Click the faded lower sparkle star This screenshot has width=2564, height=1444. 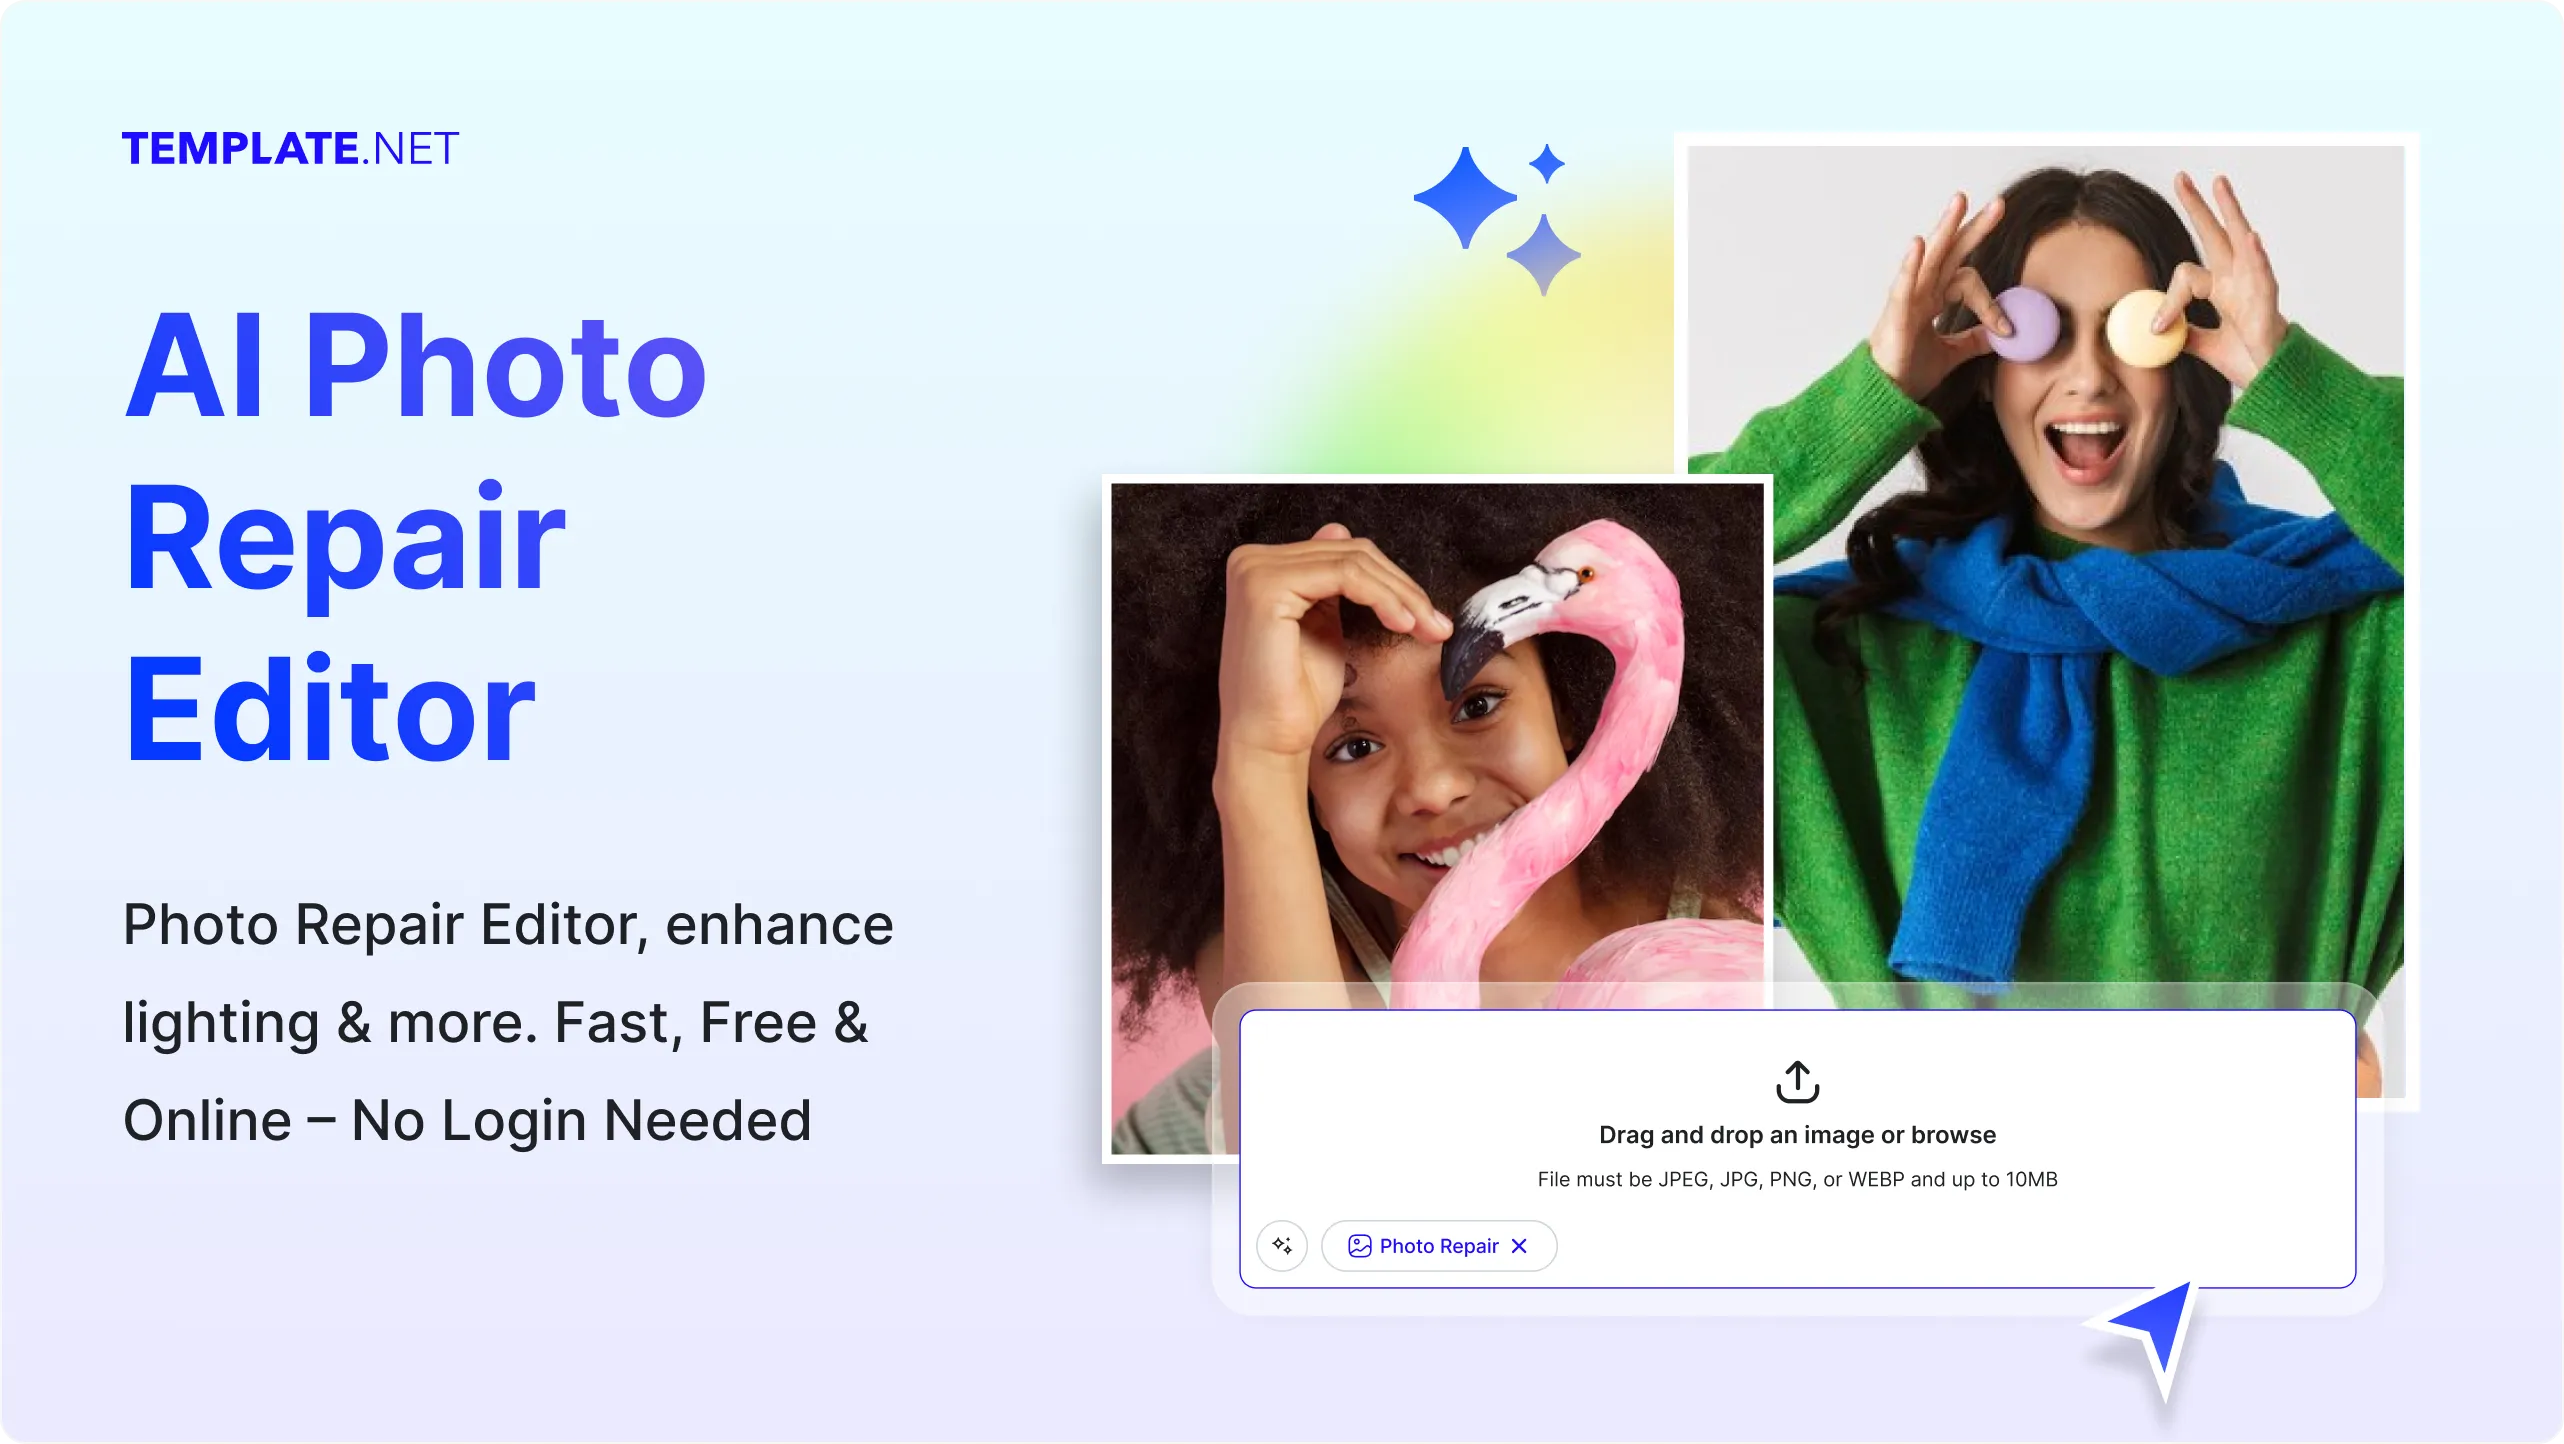click(1544, 255)
